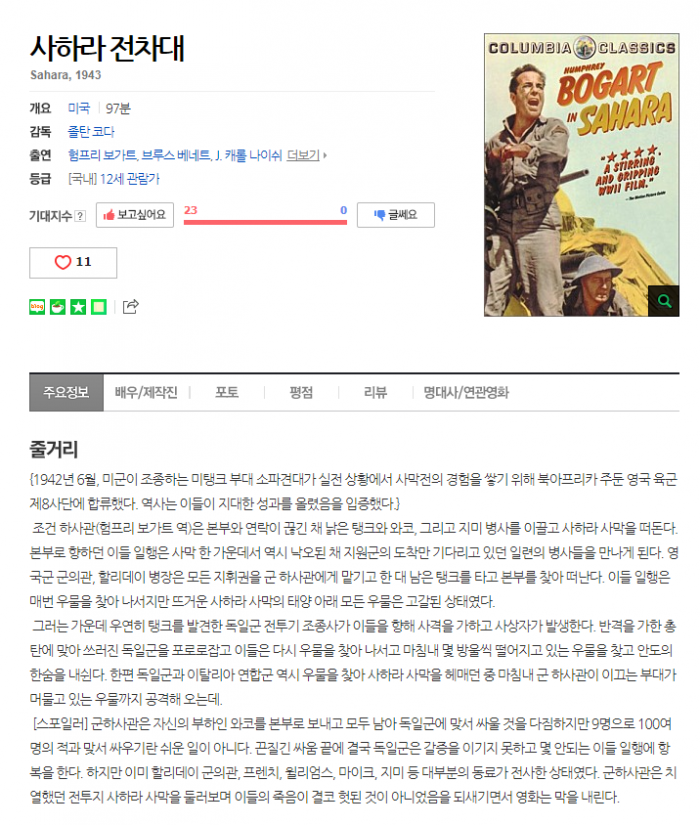Open actor 험프리 보가트 link
This screenshot has width=700, height=825.
(x=102, y=155)
